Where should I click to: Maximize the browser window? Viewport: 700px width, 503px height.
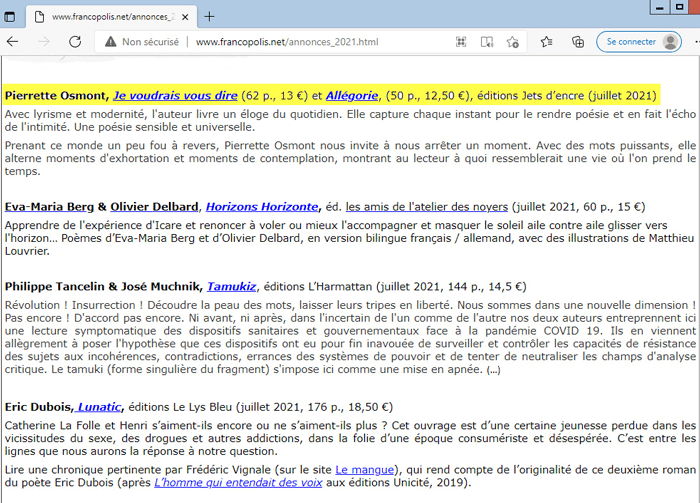[679, 7]
